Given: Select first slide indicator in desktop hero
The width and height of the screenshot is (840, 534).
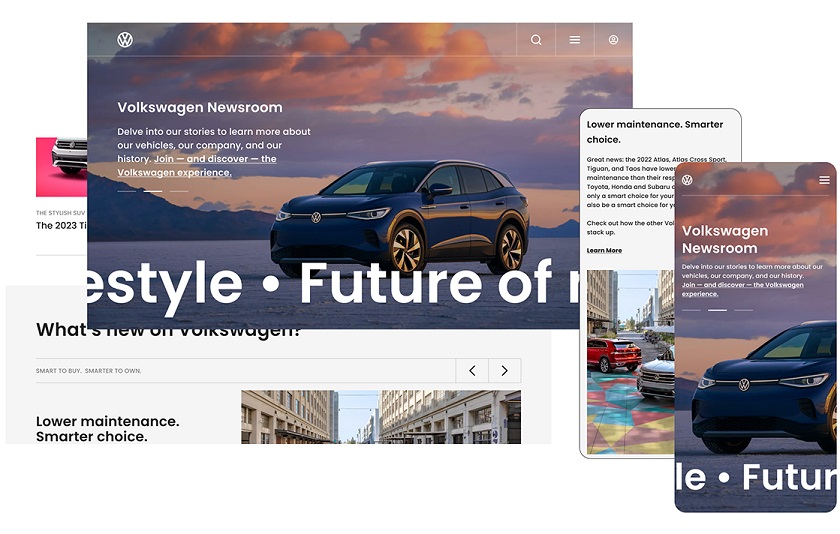Looking at the screenshot, I should [126, 190].
